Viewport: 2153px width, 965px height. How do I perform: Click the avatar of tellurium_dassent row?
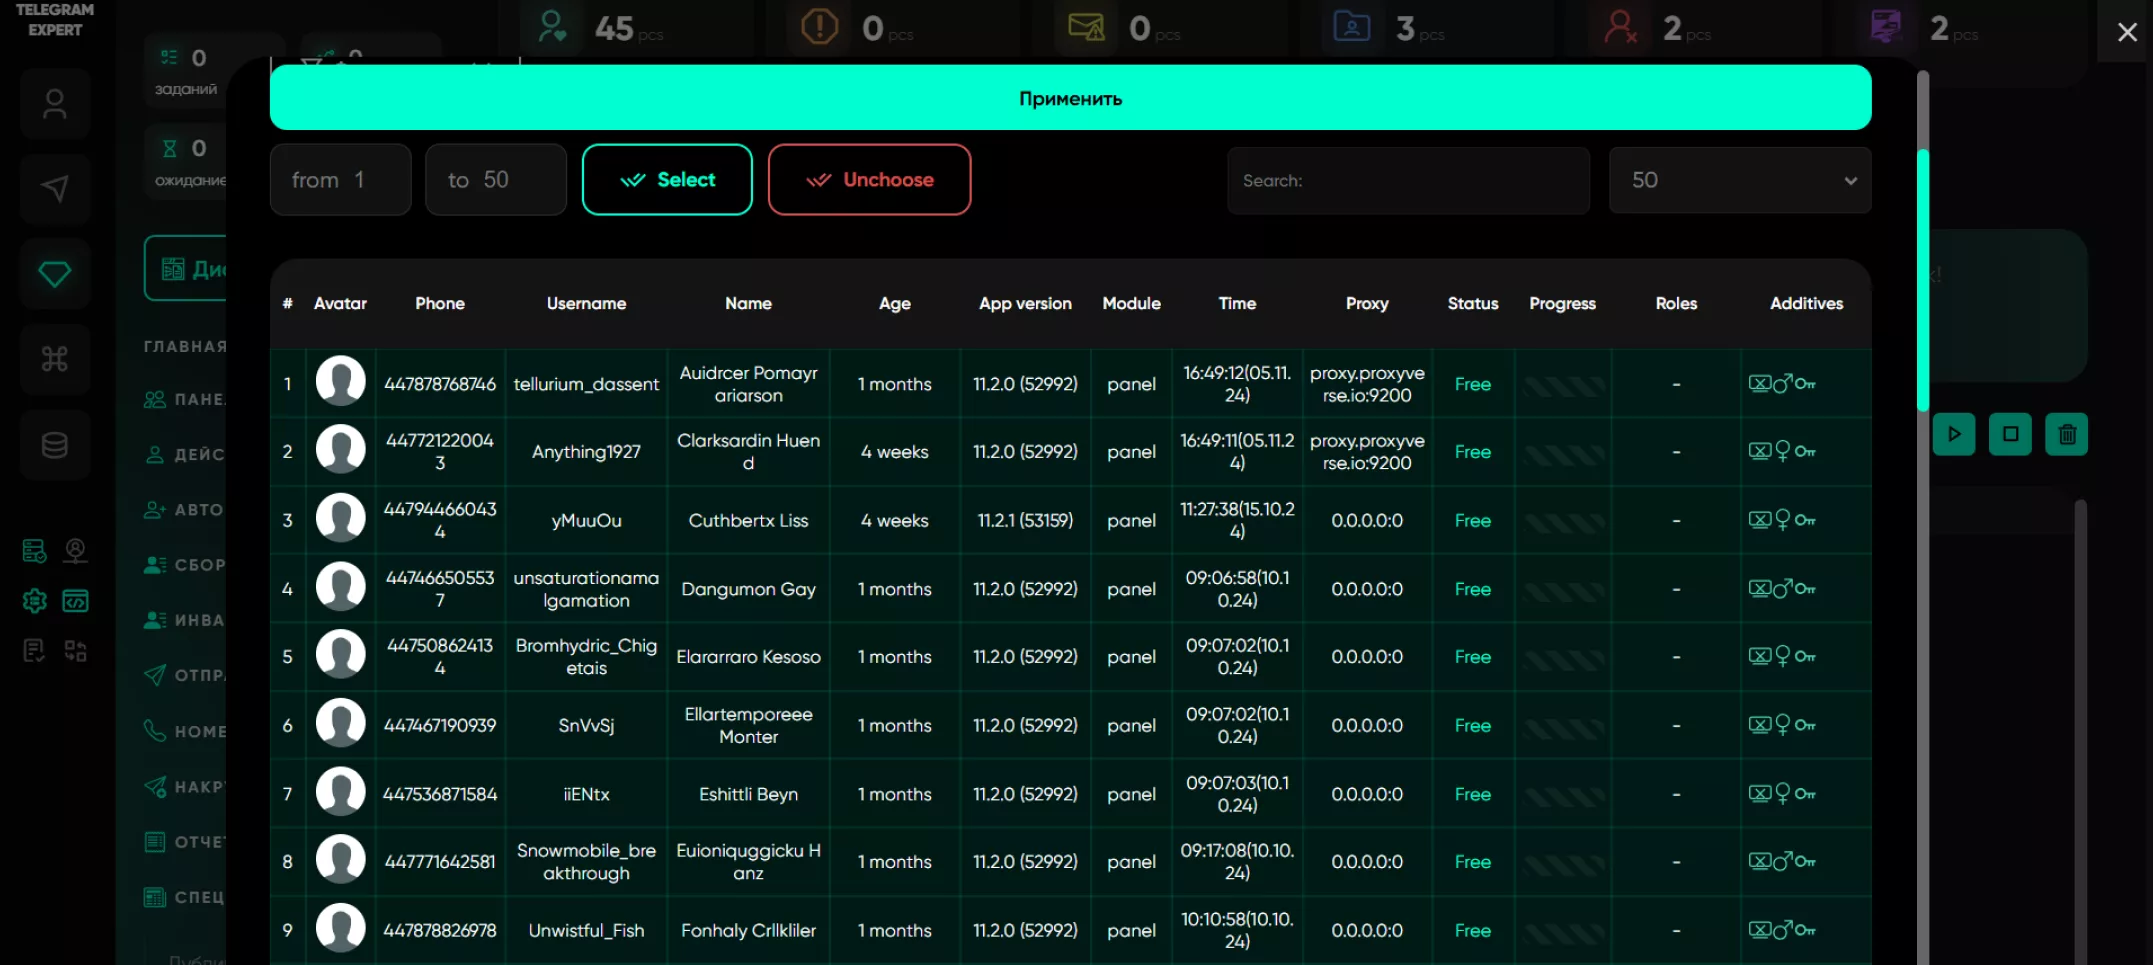coord(341,382)
